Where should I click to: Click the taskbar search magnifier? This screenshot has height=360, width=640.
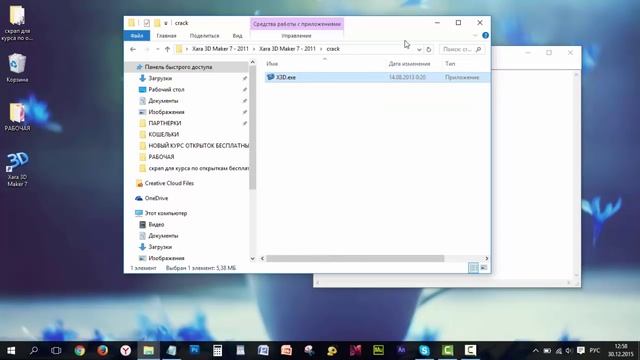tap(34, 350)
